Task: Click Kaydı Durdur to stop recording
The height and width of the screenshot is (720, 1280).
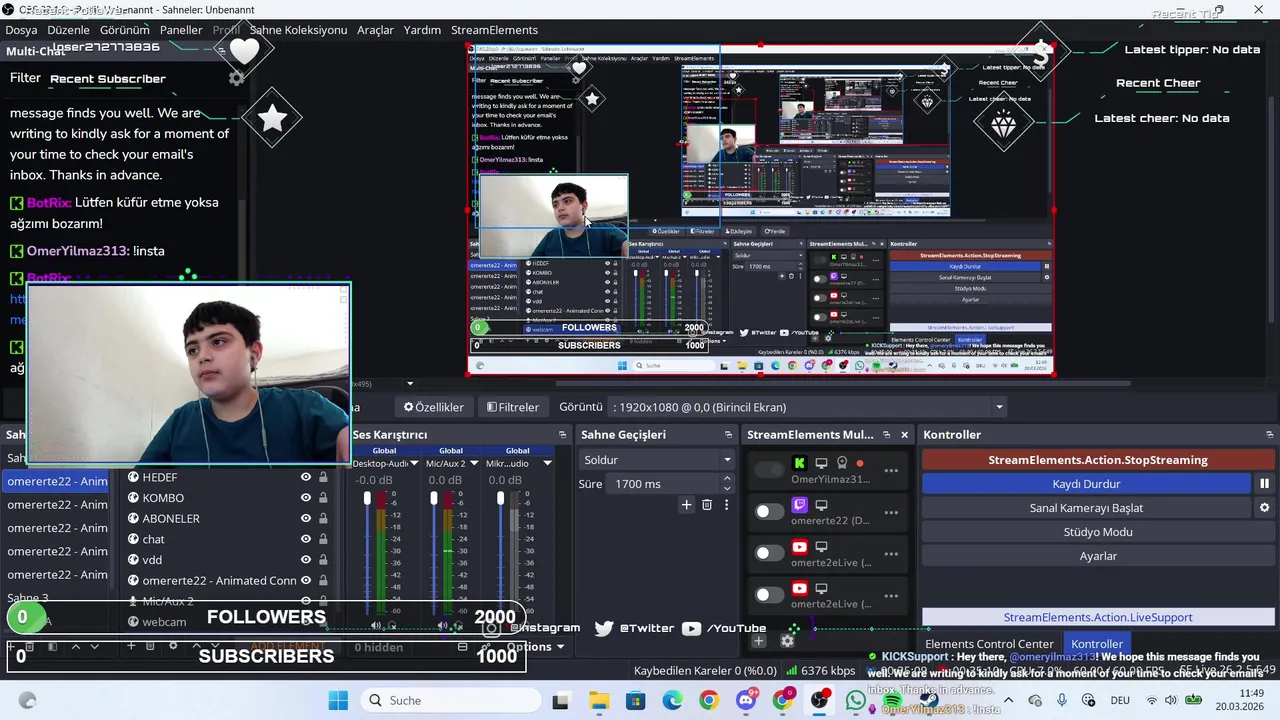Action: (x=1086, y=484)
